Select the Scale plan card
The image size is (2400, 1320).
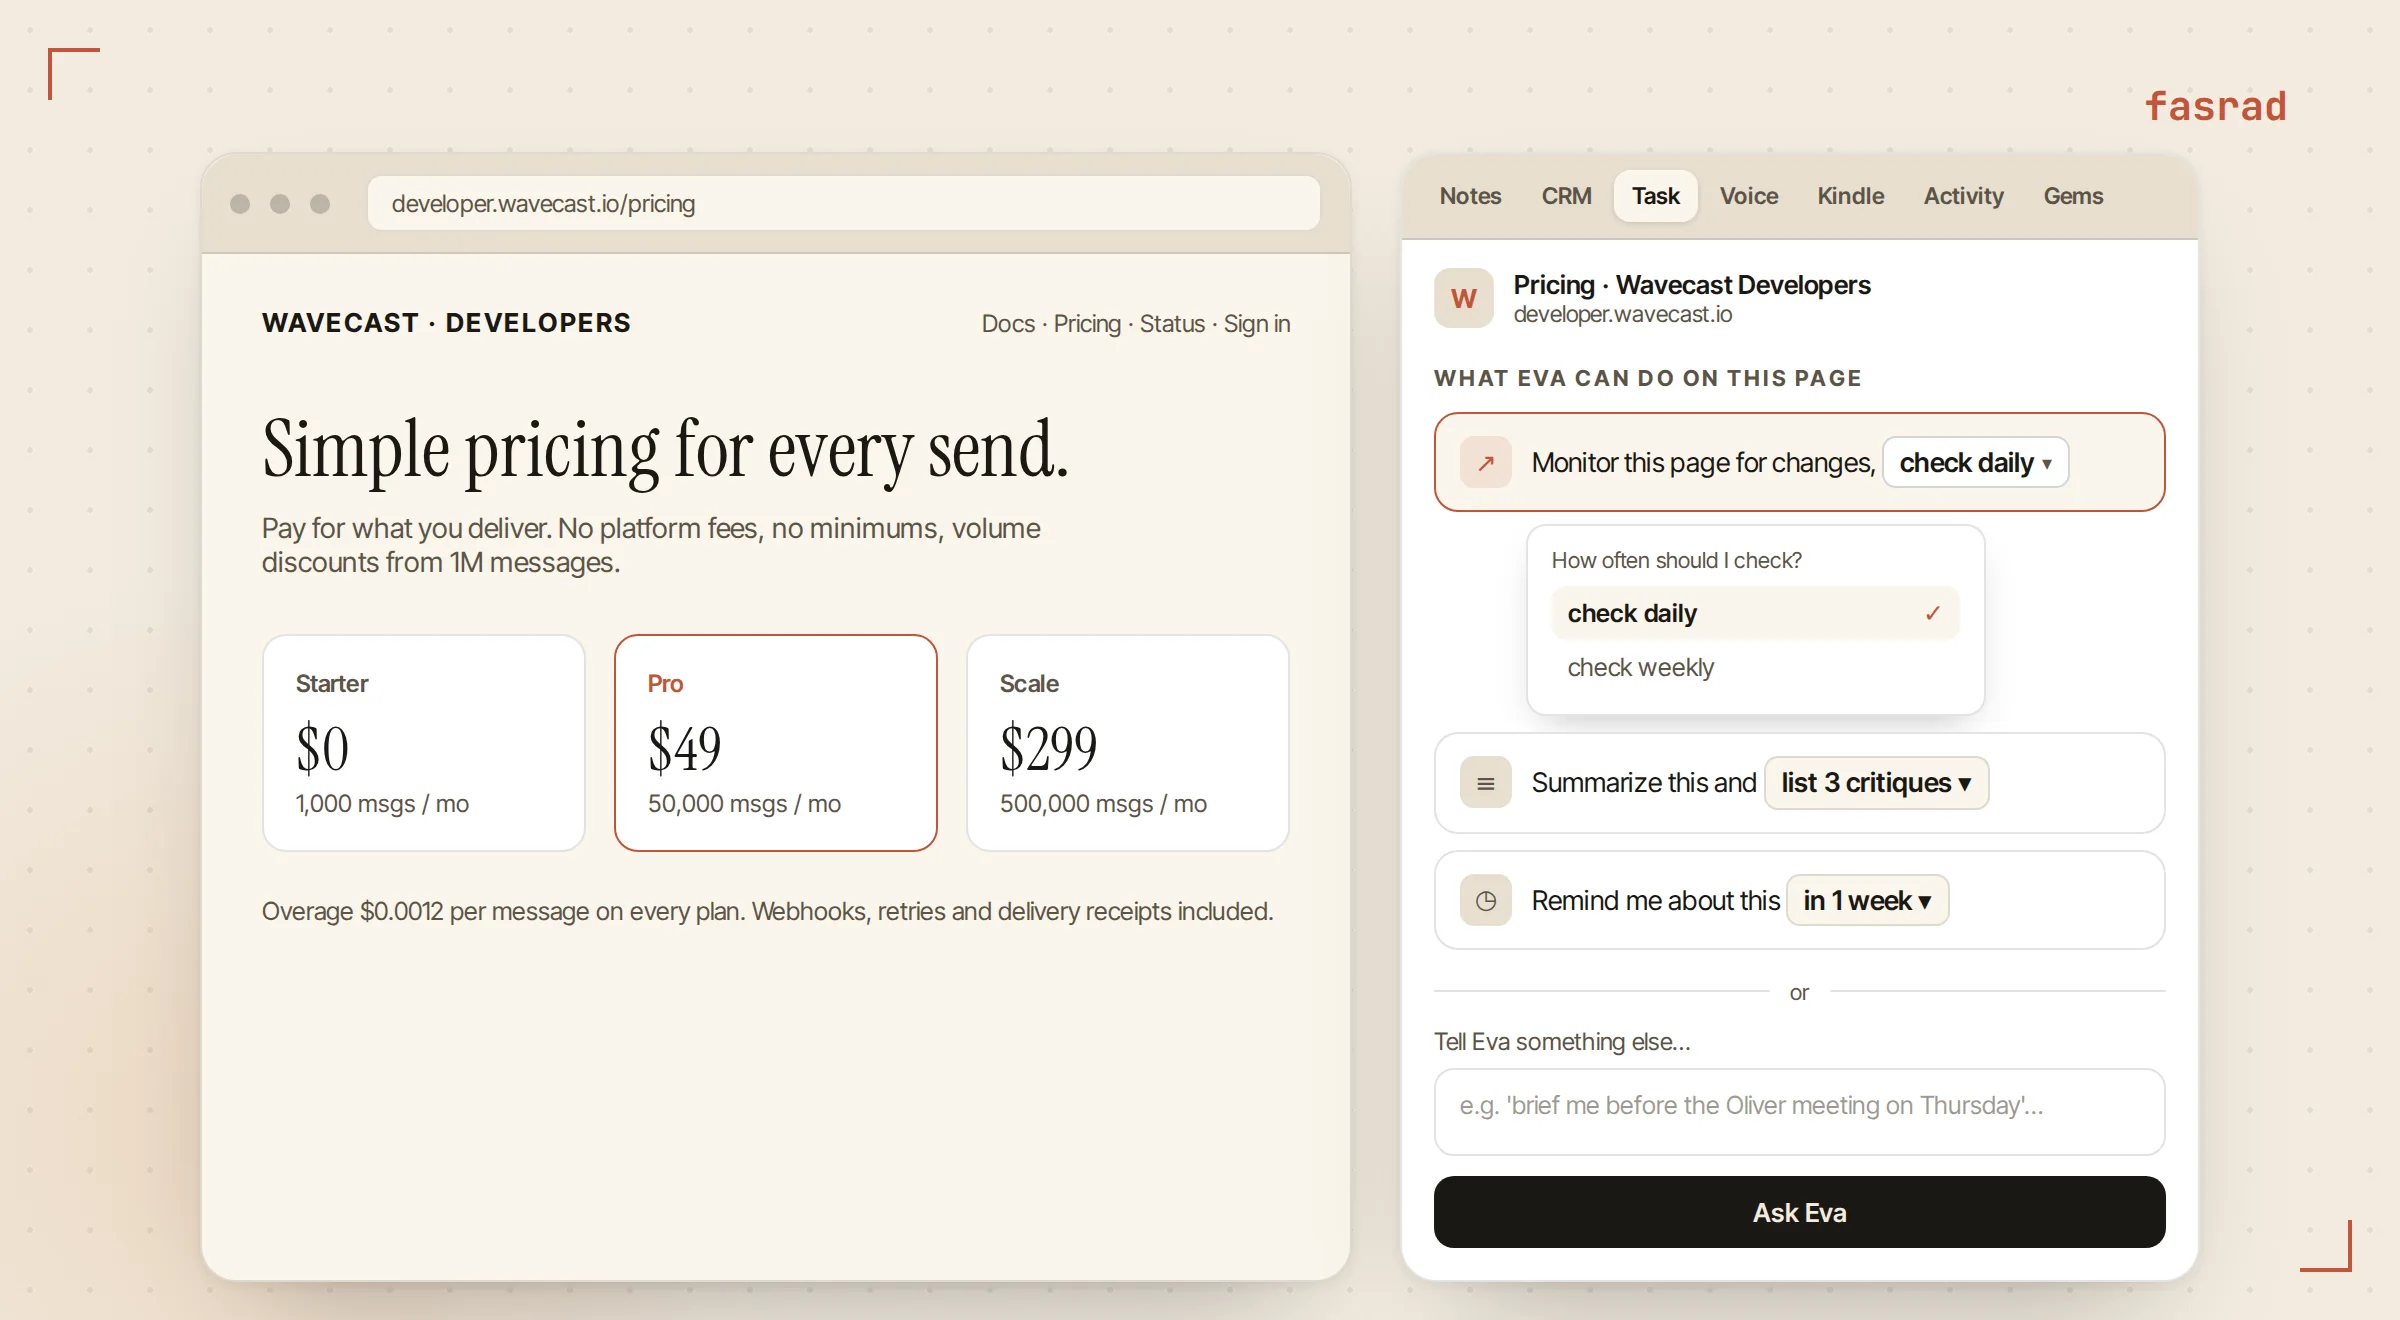1128,743
